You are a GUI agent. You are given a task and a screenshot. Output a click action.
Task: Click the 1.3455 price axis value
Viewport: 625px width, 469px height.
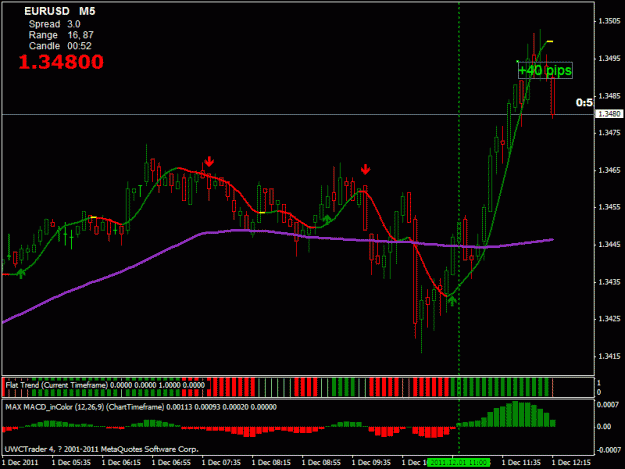(609, 207)
